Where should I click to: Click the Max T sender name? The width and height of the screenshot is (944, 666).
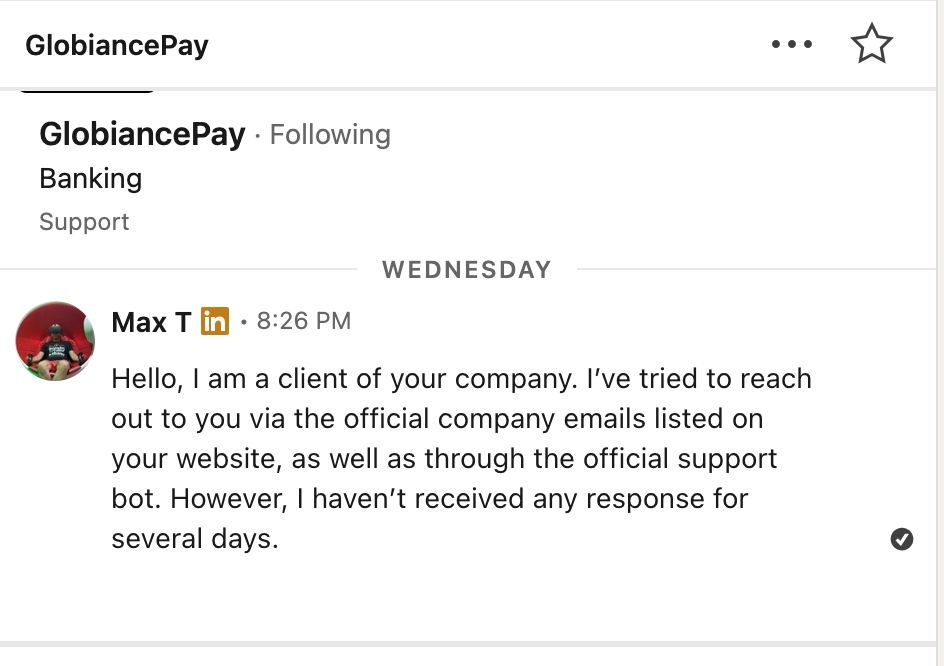click(151, 322)
